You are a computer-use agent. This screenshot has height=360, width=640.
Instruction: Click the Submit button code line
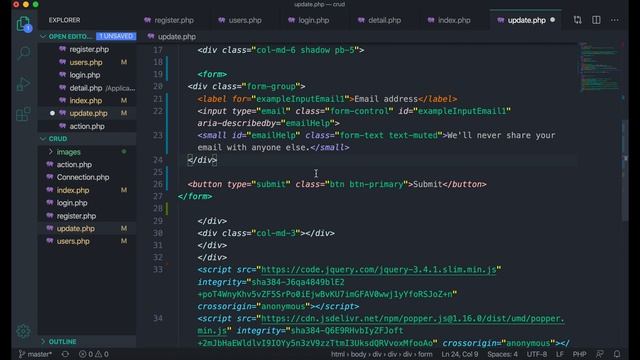point(337,184)
